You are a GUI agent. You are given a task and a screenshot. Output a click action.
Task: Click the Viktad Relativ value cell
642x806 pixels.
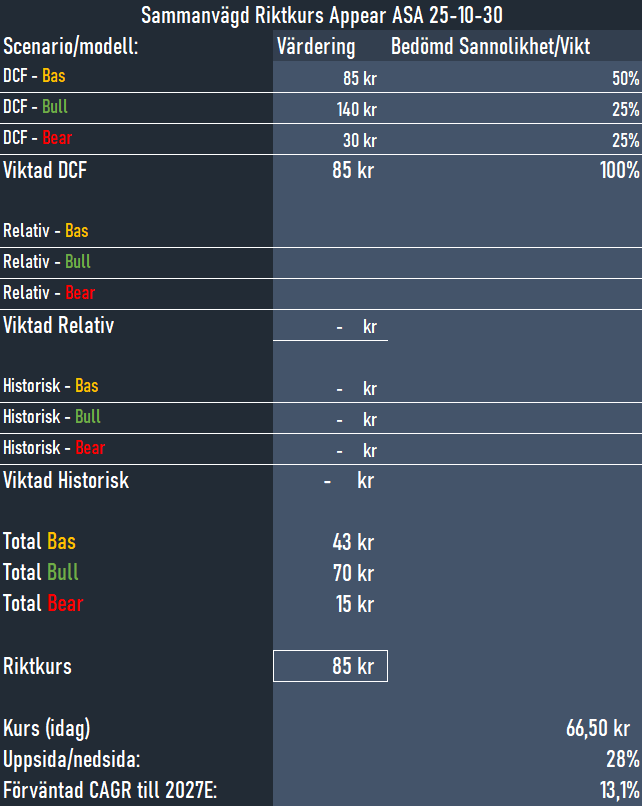tap(330, 326)
